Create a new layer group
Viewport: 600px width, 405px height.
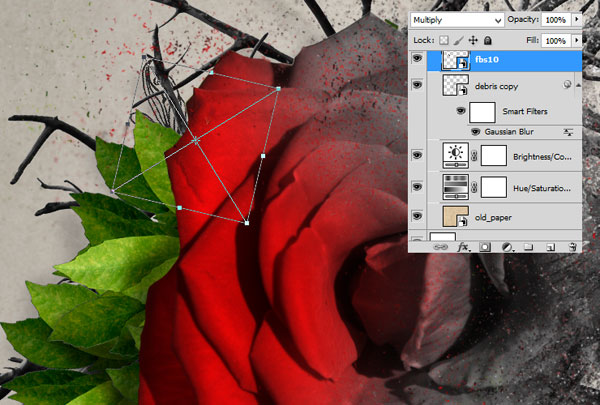pyautogui.click(x=527, y=245)
